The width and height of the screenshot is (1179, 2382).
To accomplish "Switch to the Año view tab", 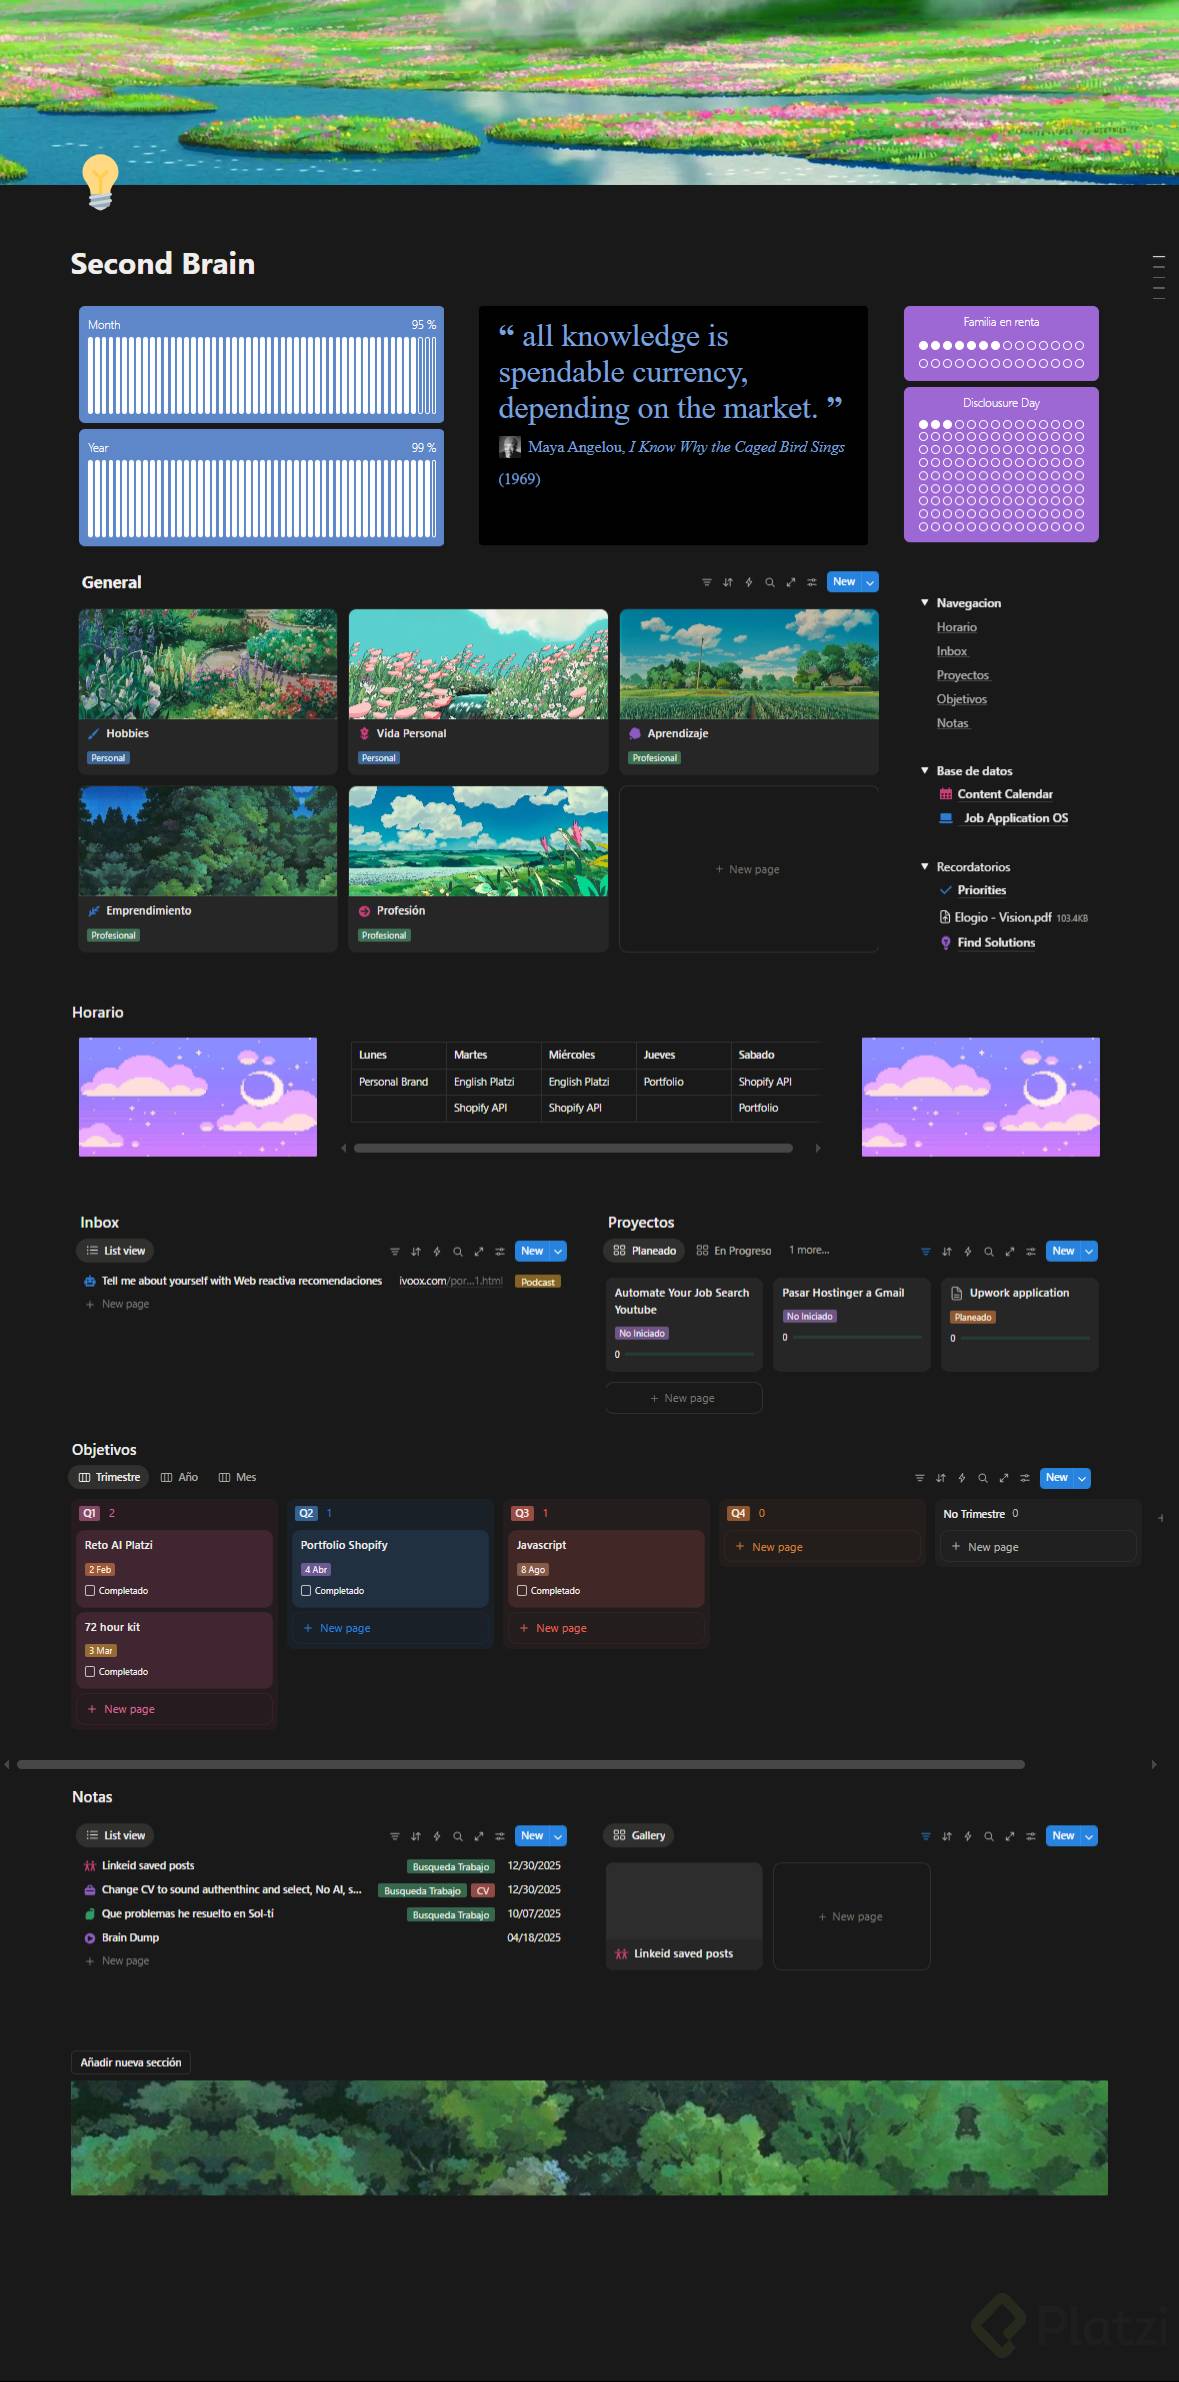I will coord(180,1478).
